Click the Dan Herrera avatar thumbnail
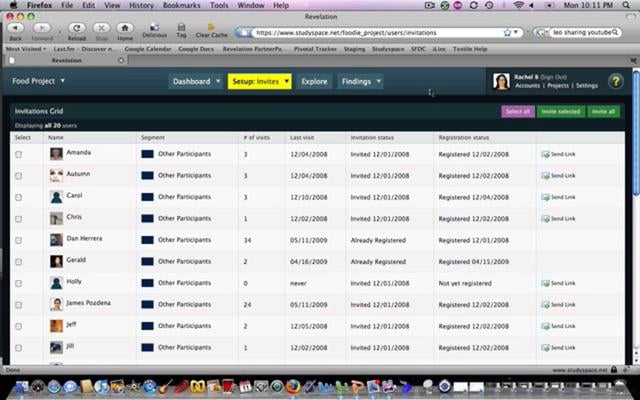This screenshot has width=640, height=400. (x=56, y=240)
